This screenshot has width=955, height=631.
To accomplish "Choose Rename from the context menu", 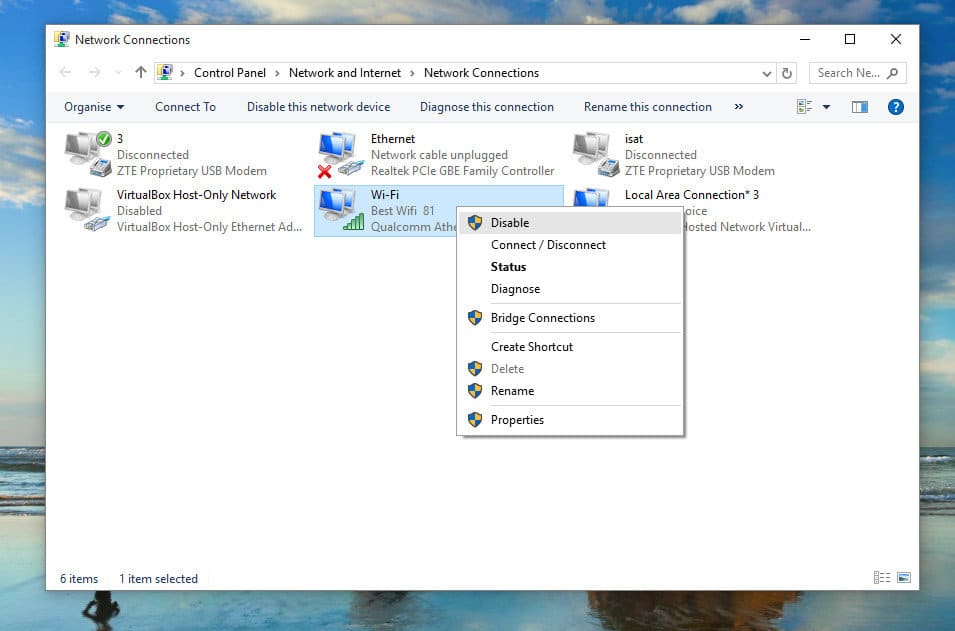I will tap(570, 391).
